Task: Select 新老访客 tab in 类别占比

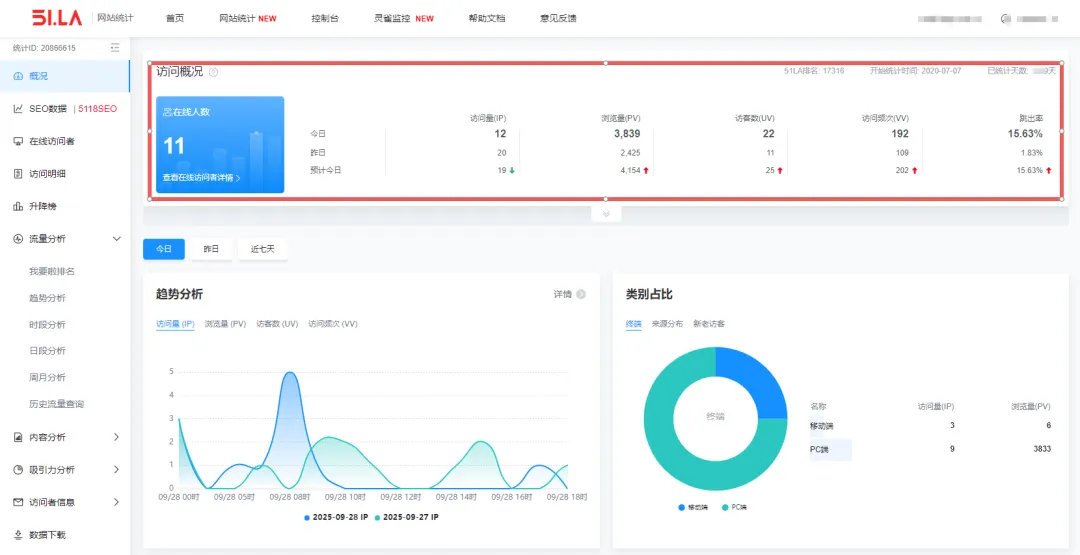Action: (709, 324)
